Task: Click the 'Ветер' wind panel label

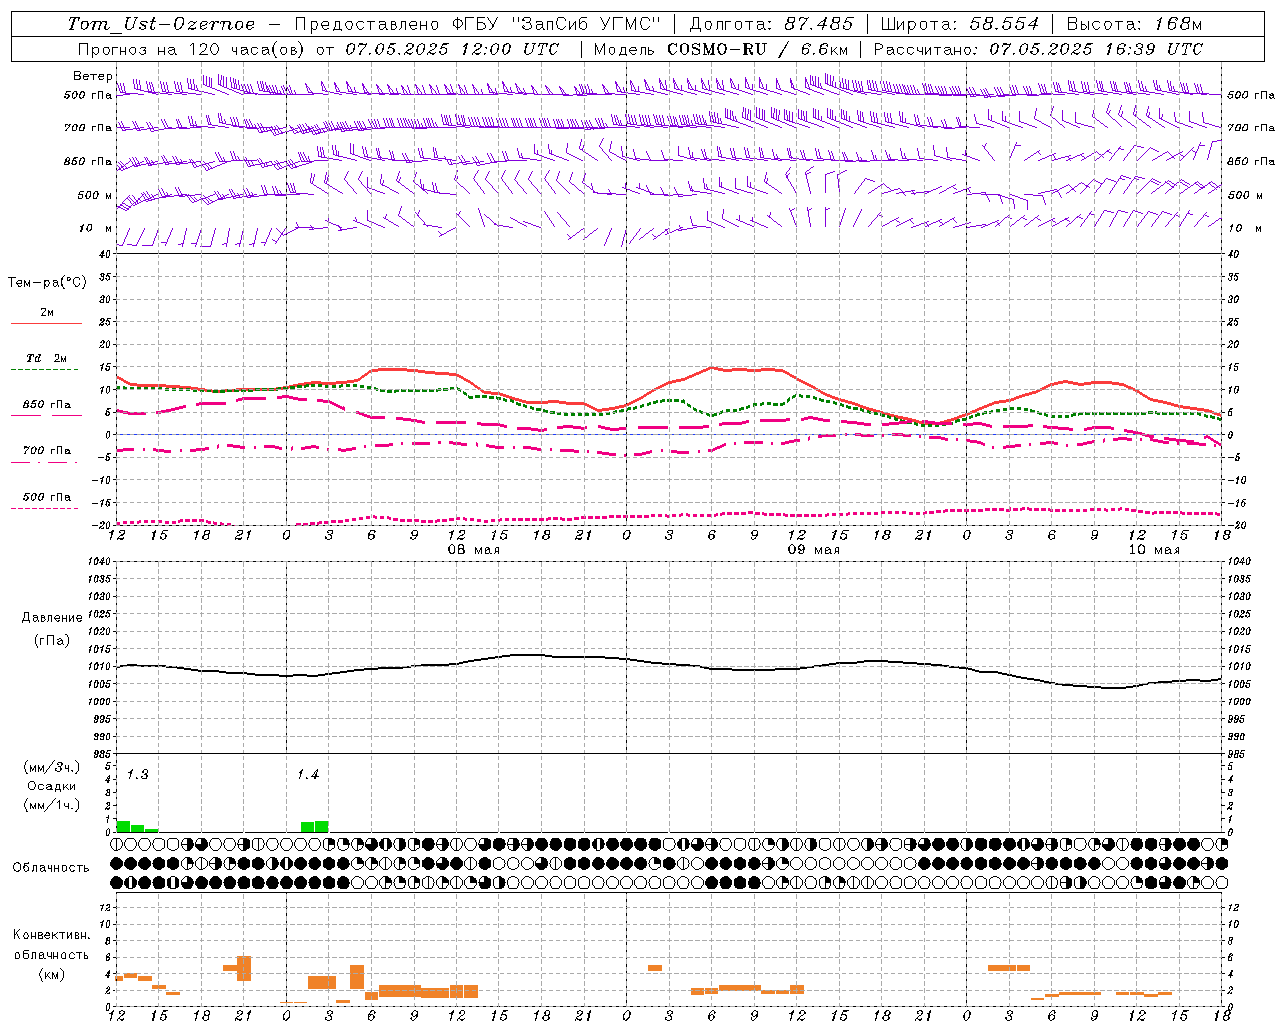Action: point(93,76)
